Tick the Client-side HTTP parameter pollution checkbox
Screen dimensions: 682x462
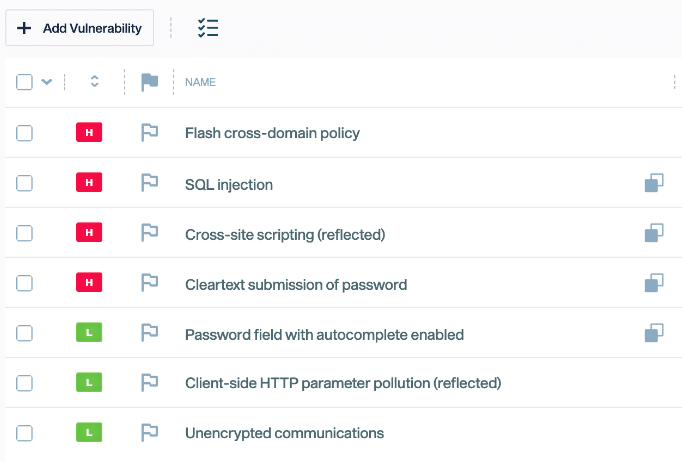point(25,383)
